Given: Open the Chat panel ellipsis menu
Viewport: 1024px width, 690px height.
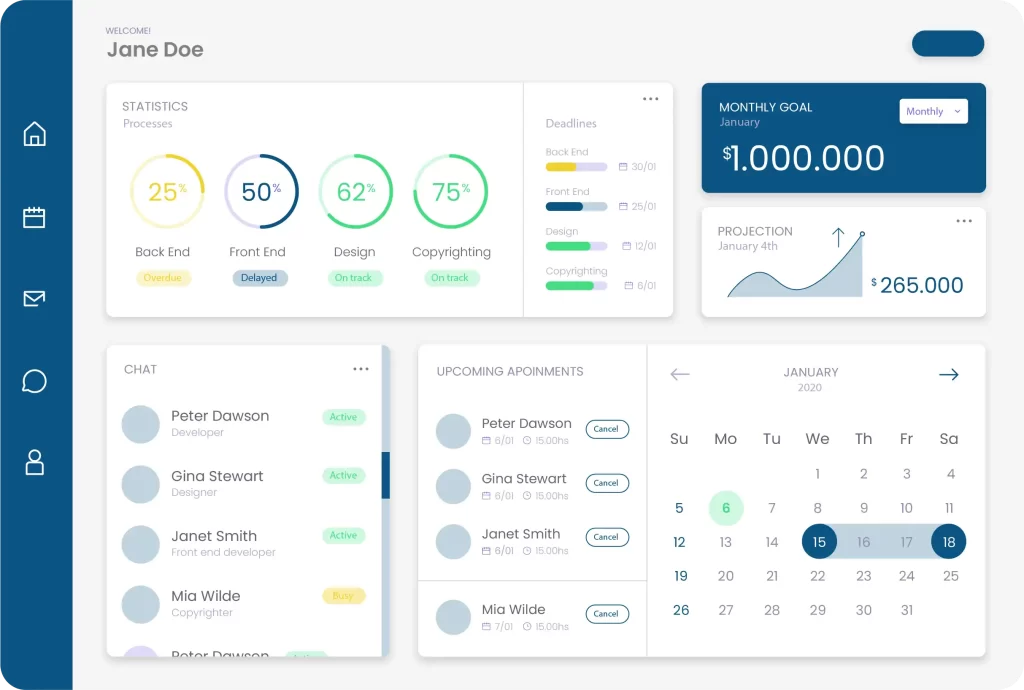Looking at the screenshot, I should click(x=361, y=368).
